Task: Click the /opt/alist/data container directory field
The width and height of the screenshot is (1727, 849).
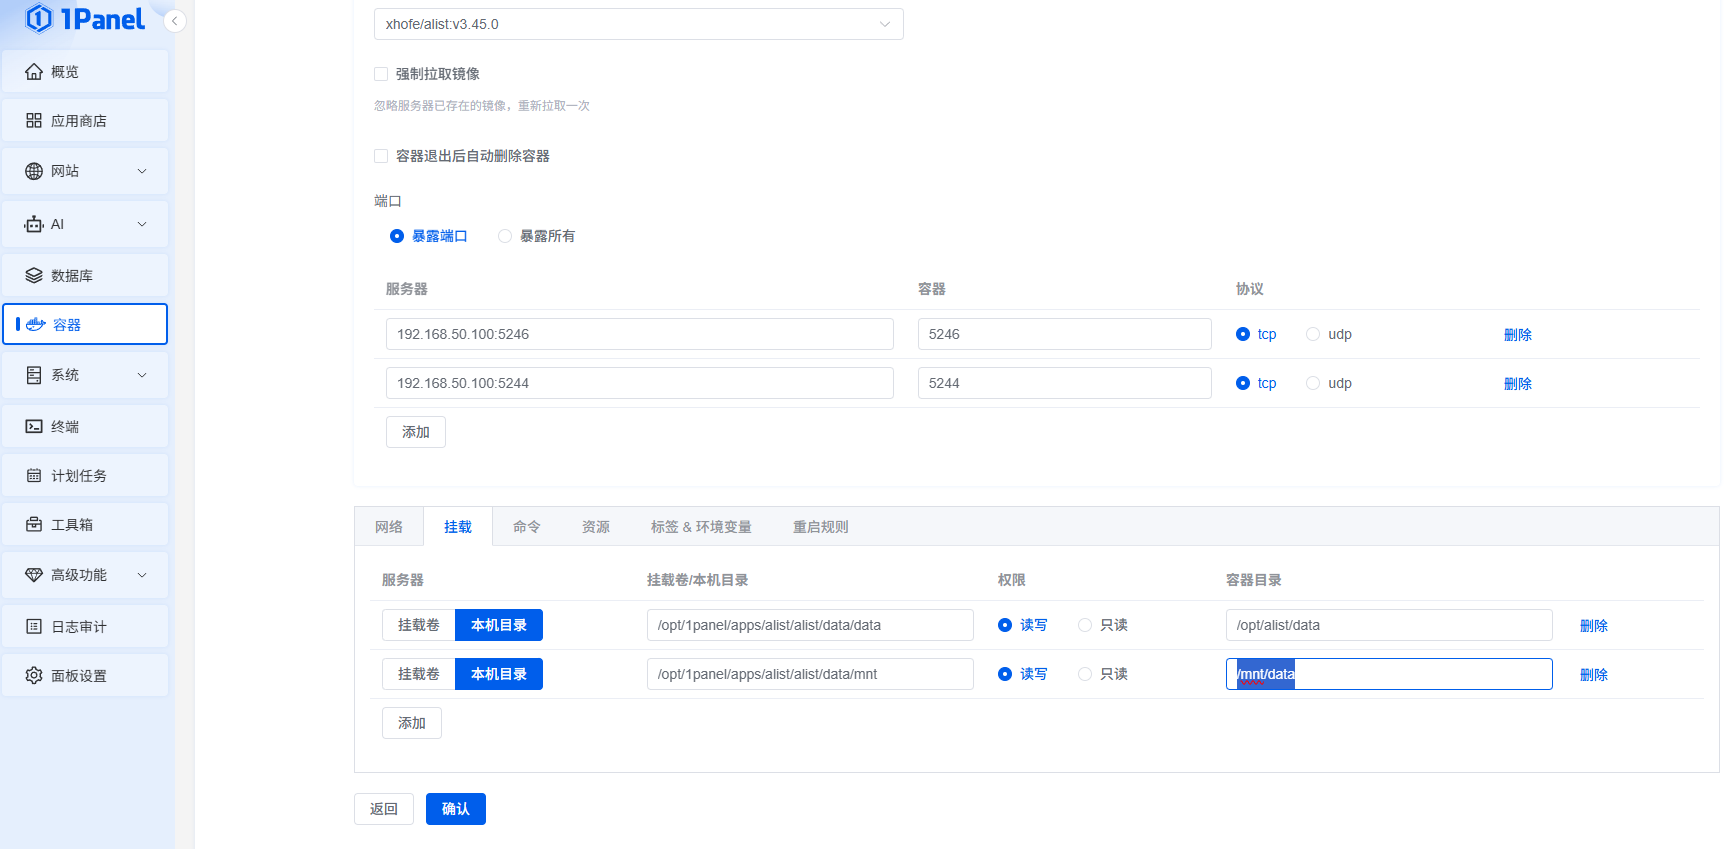Action: pyautogui.click(x=1388, y=625)
